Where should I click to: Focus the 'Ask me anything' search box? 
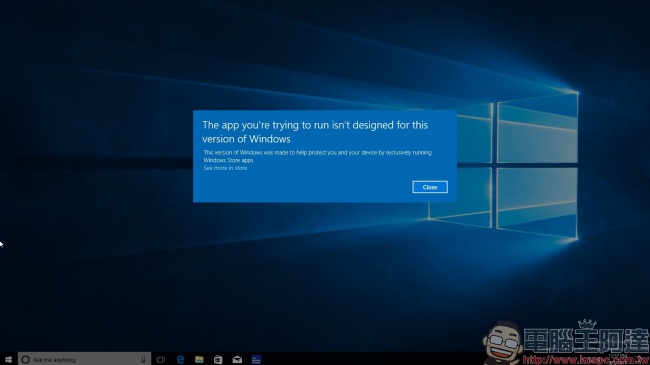tap(84, 359)
